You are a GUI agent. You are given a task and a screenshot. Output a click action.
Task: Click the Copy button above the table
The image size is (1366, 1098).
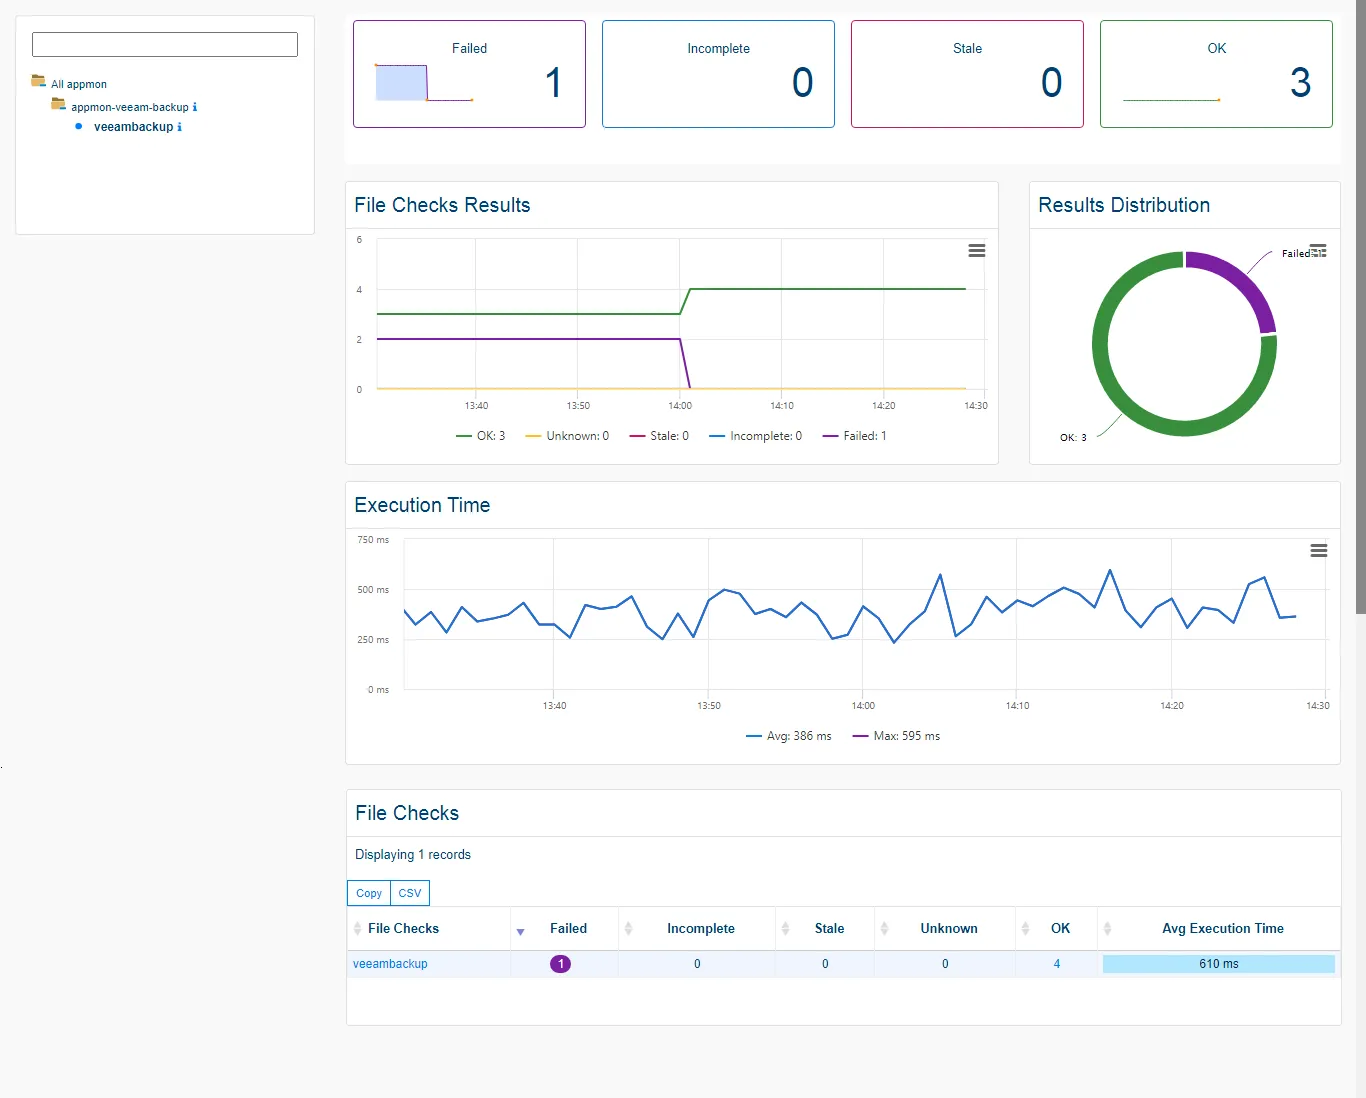click(368, 893)
